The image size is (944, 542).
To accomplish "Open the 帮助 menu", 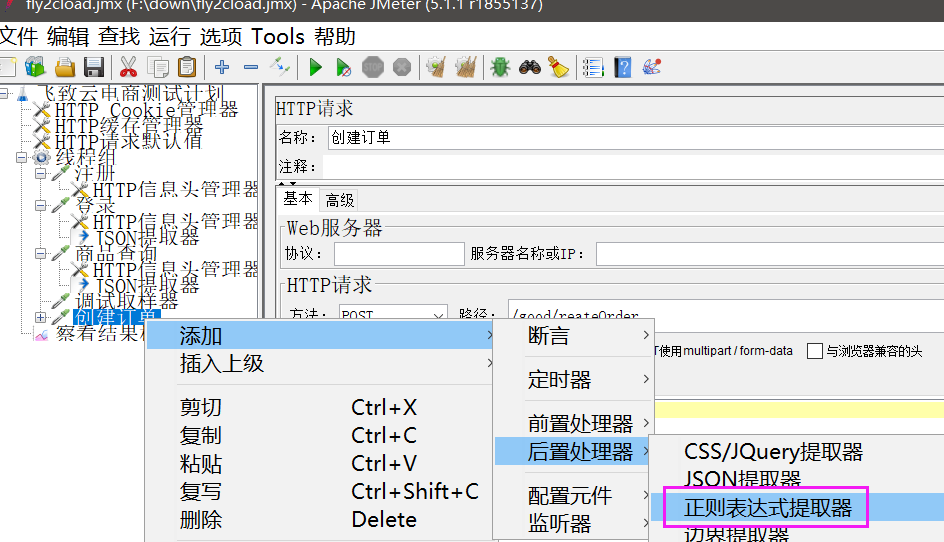I will click(335, 37).
